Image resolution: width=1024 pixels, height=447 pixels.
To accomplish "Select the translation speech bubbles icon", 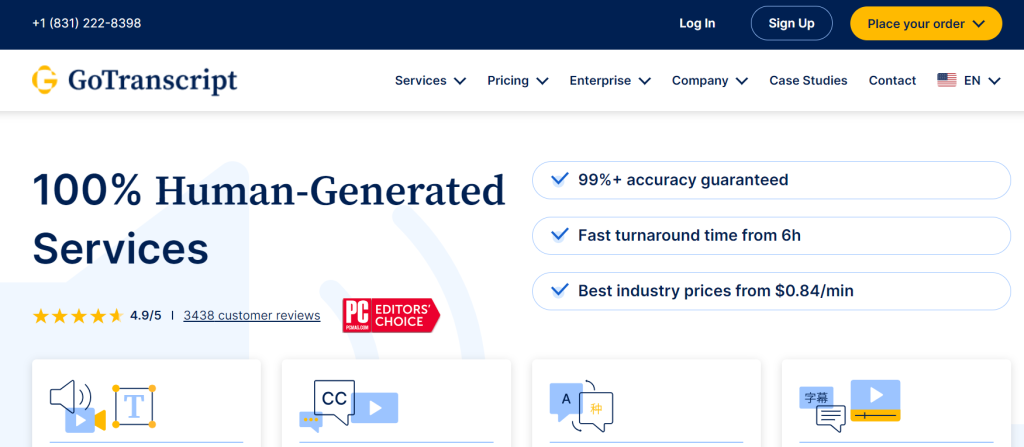I will (581, 405).
